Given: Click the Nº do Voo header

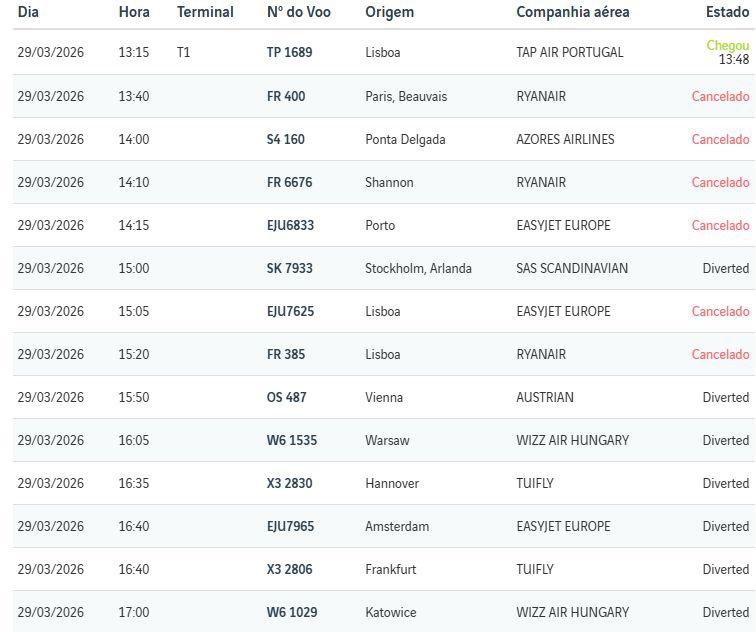Looking at the screenshot, I should coord(299,12).
